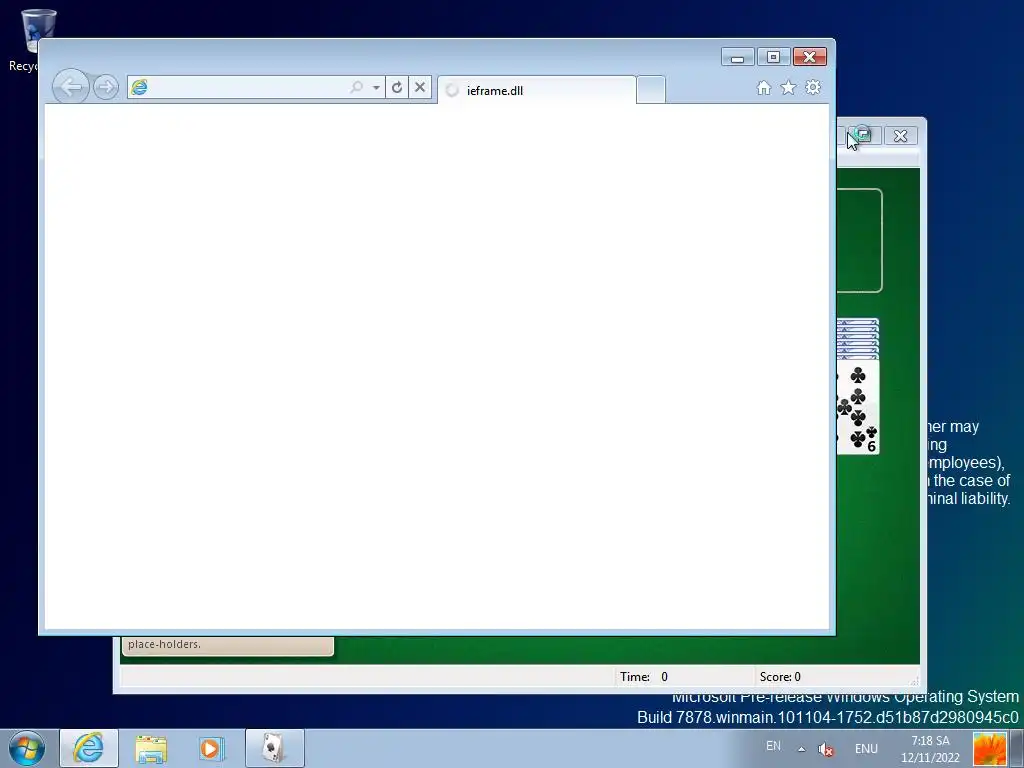
Task: Close the Internet Explorer window
Action: pos(810,57)
